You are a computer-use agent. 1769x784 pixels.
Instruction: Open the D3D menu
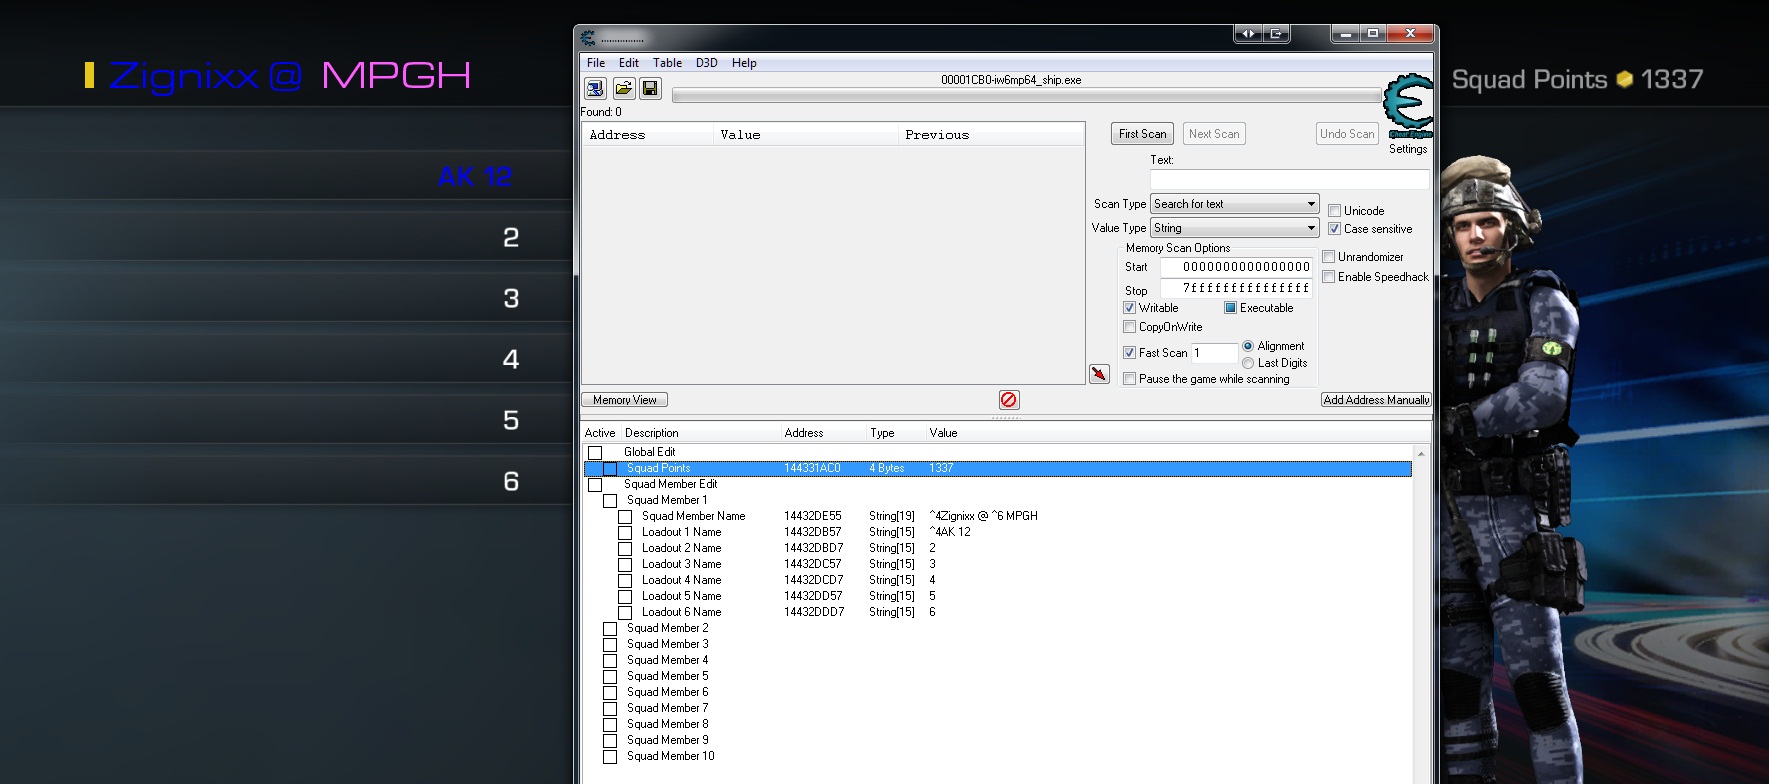707,63
